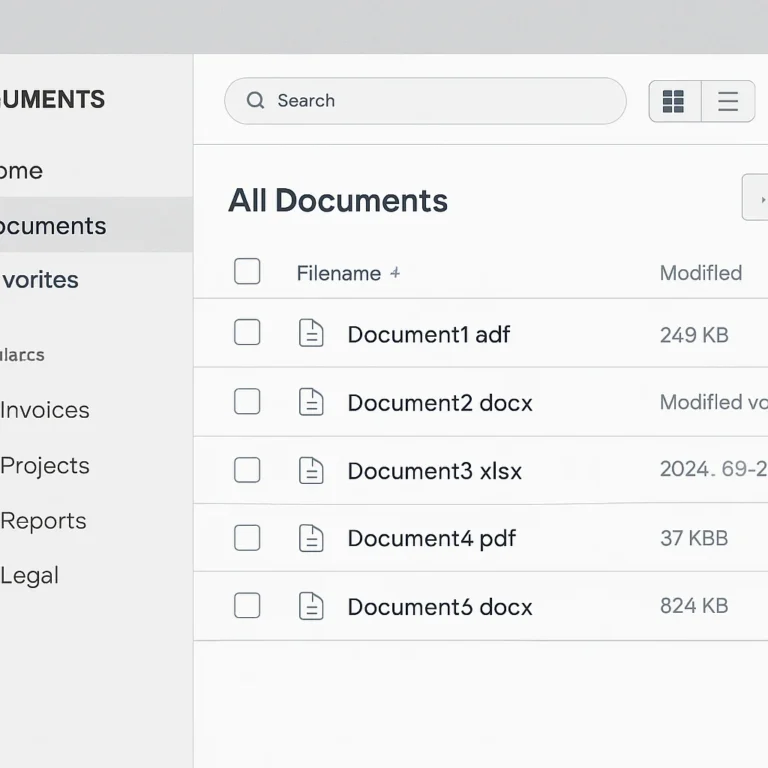This screenshot has width=768, height=768.
Task: Switch to grid view
Action: (674, 101)
